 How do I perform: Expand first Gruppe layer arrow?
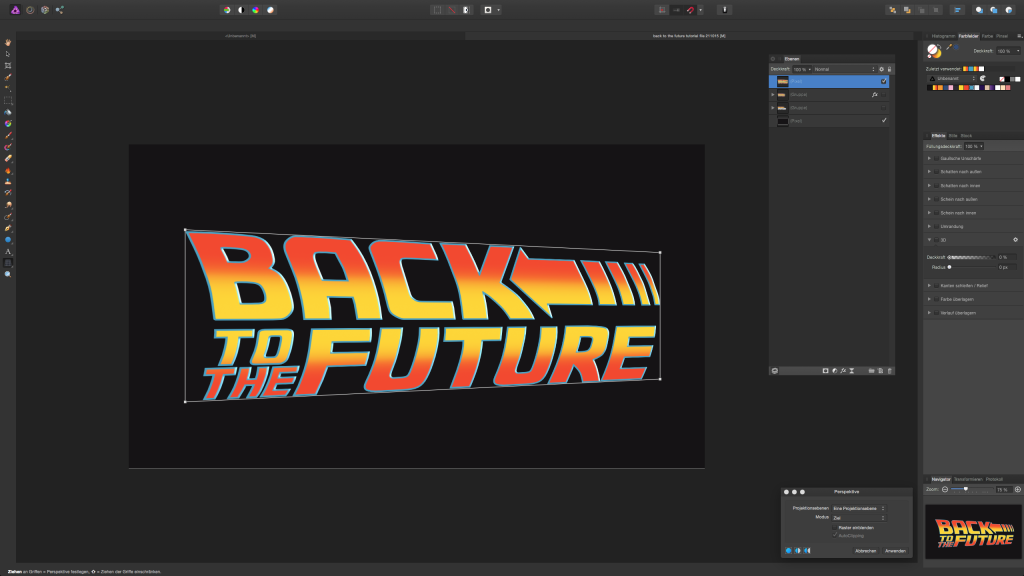click(x=773, y=95)
